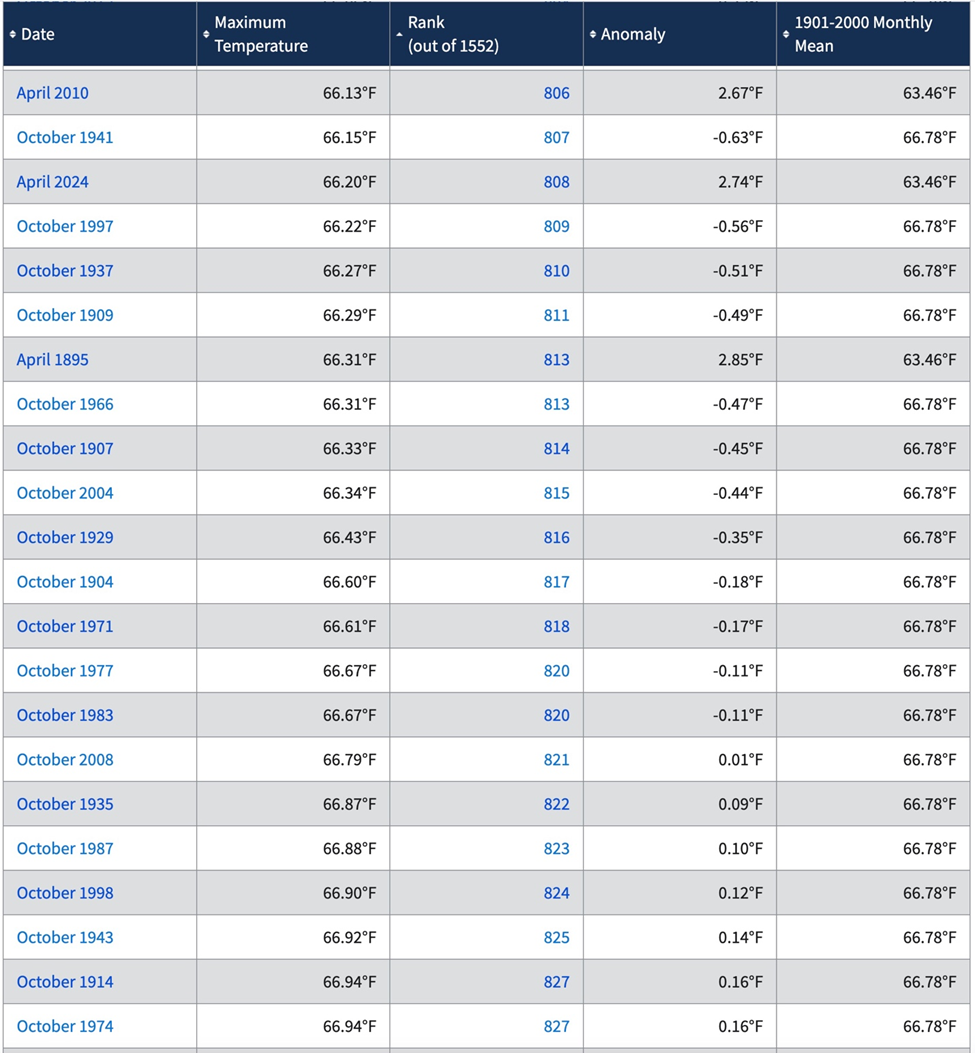
Task: Click the October 2004 date link
Action: pos(65,493)
